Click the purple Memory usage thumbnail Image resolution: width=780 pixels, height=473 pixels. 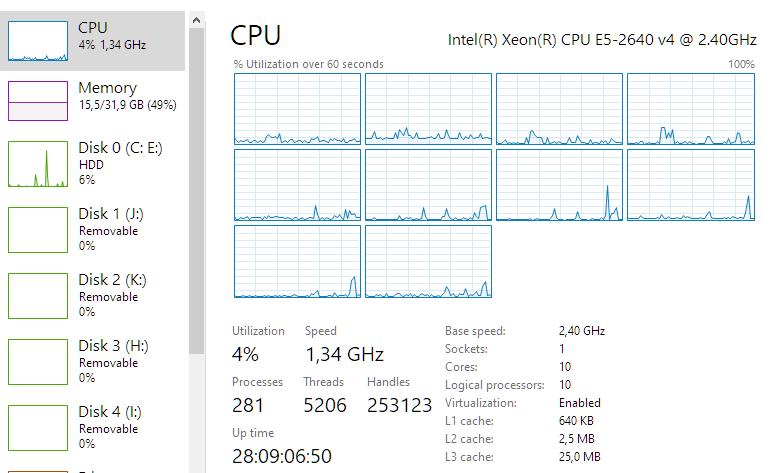(x=36, y=100)
